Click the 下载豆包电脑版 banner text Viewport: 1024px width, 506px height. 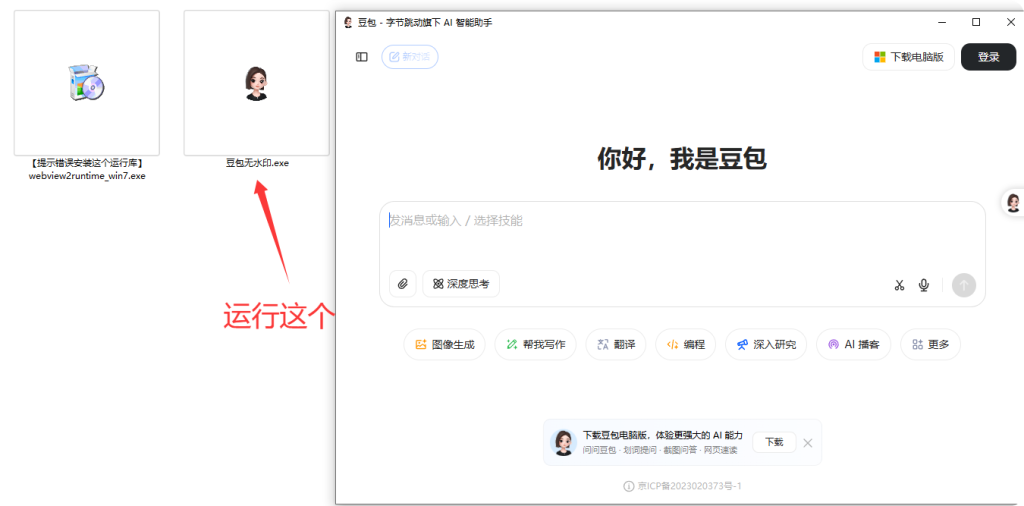coord(662,435)
